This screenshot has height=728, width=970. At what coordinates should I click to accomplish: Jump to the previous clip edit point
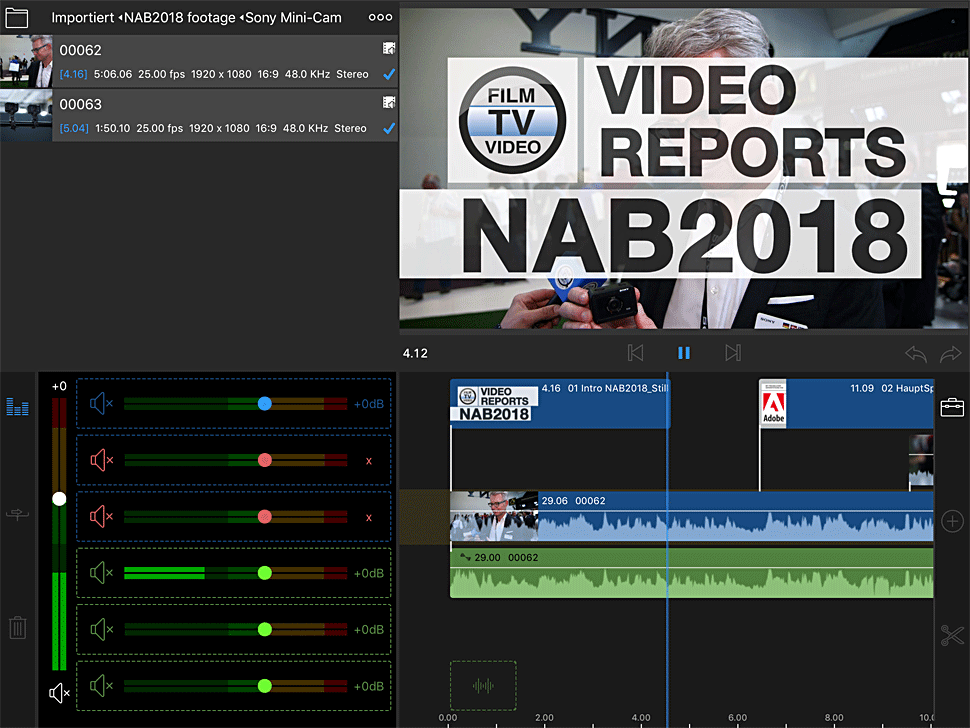635,353
